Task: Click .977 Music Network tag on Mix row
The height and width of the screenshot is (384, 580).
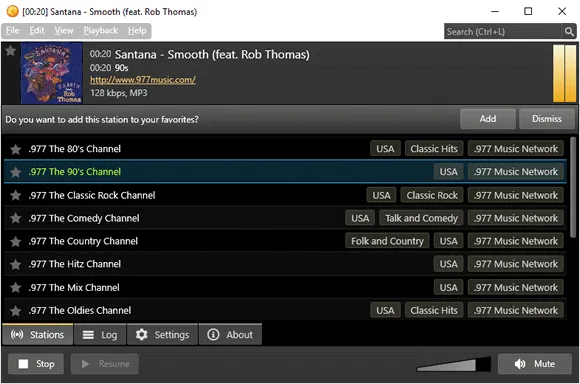Action: pyautogui.click(x=516, y=287)
